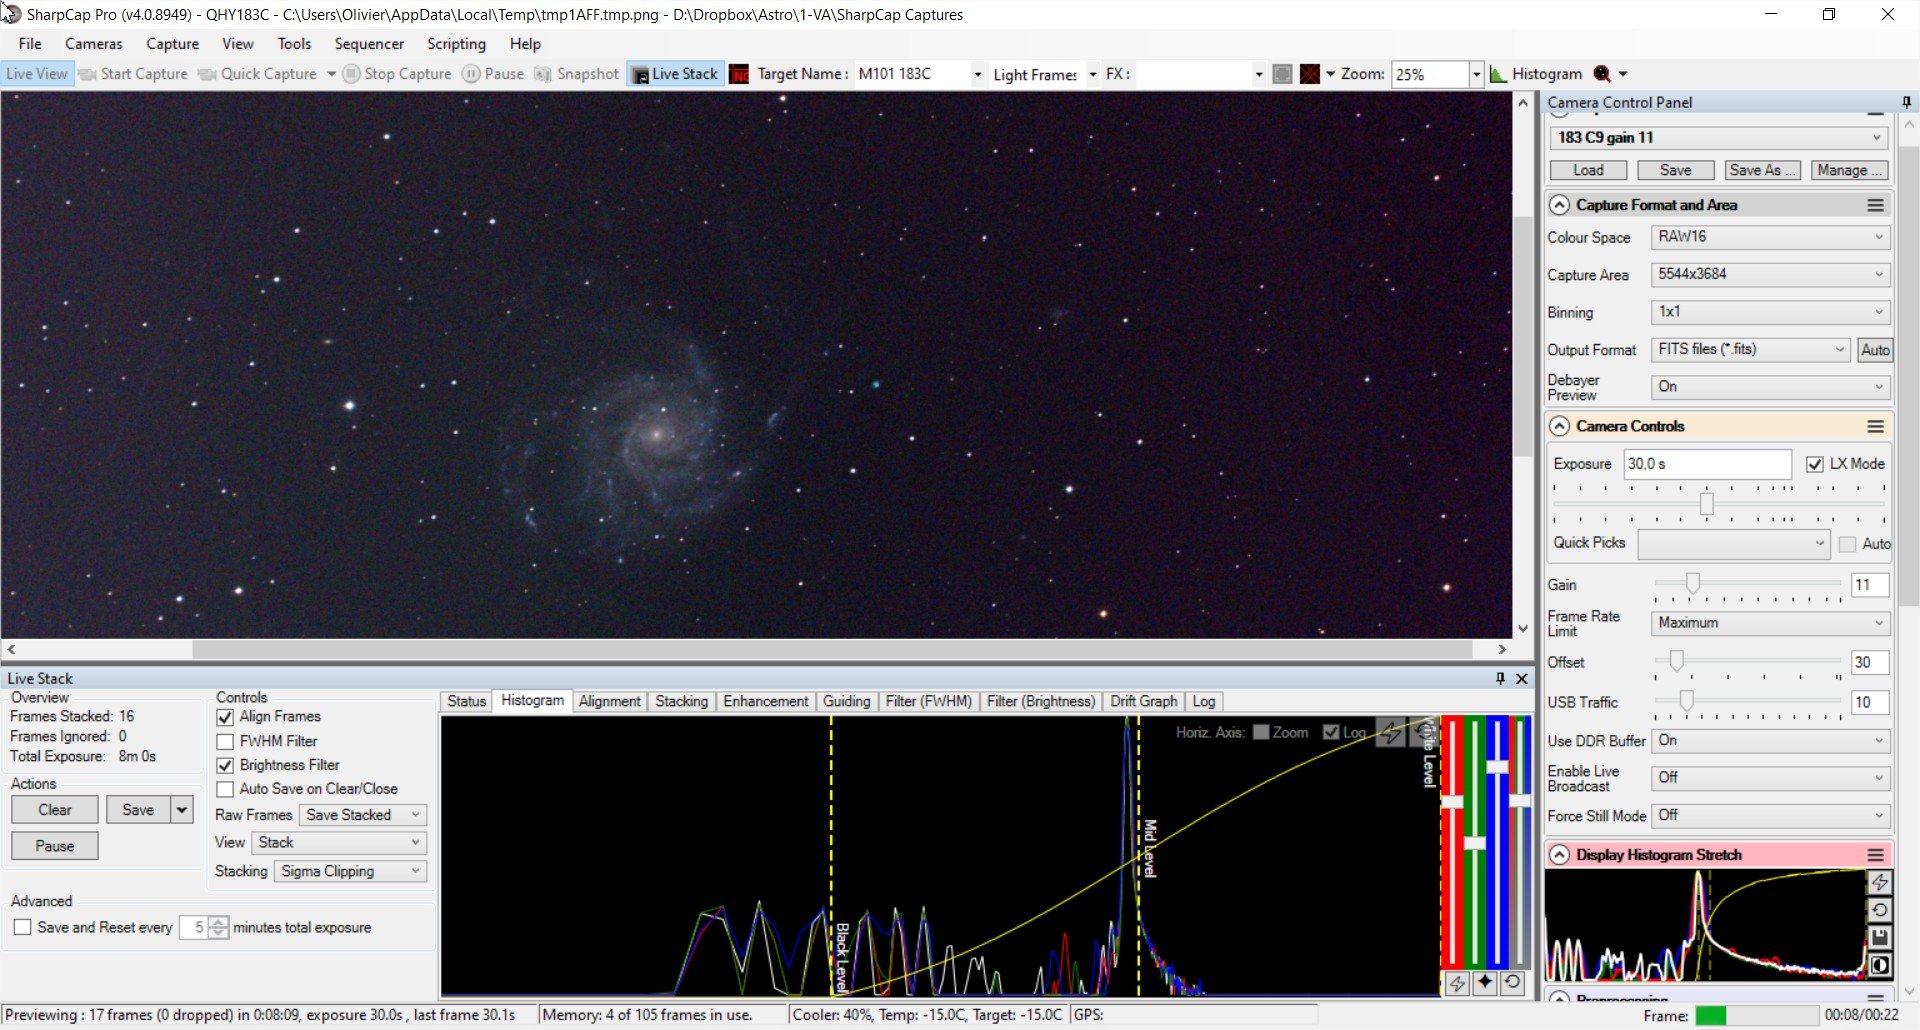Screen dimensions: 1920x1030
Task: Adjust the Gain slider handle
Action: click(x=1692, y=583)
